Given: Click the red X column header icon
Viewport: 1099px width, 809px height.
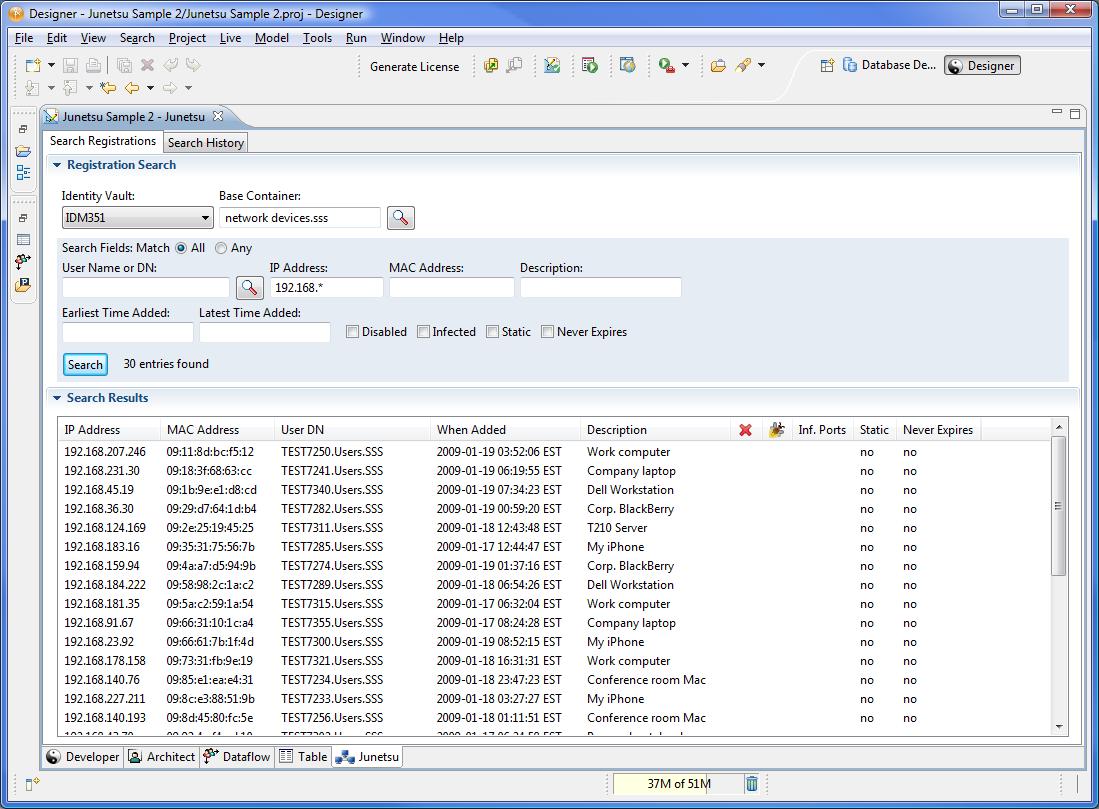Looking at the screenshot, I should 745,430.
